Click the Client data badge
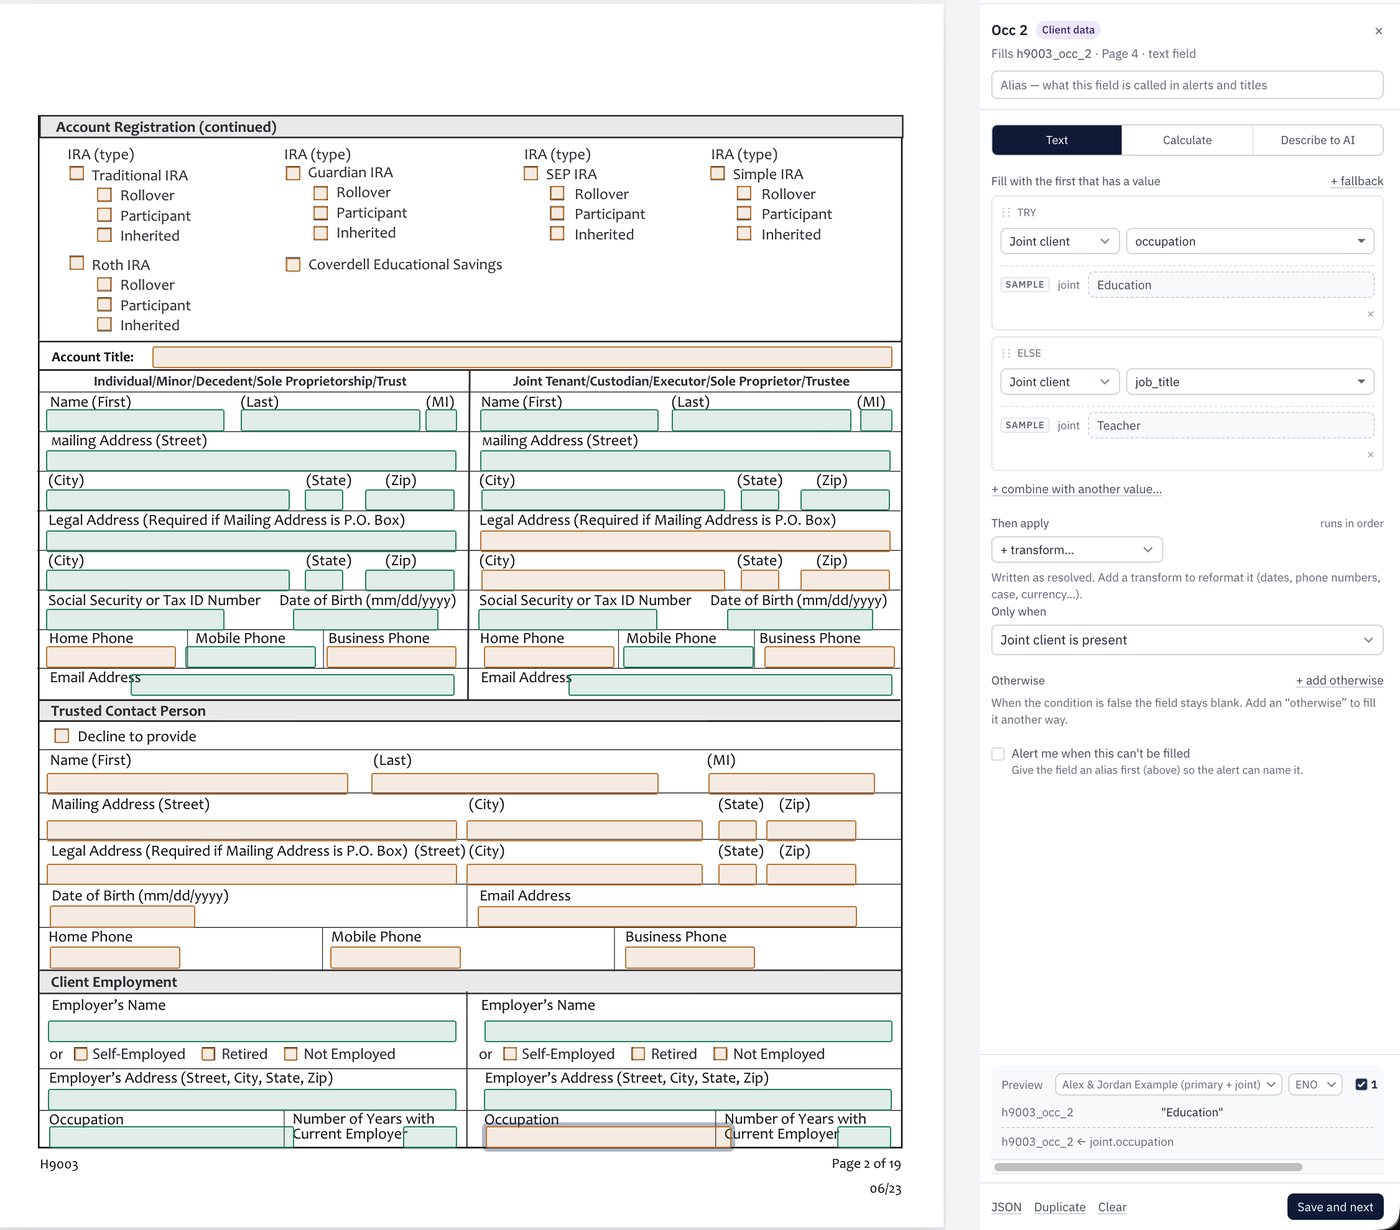The image size is (1400, 1230). [1068, 30]
